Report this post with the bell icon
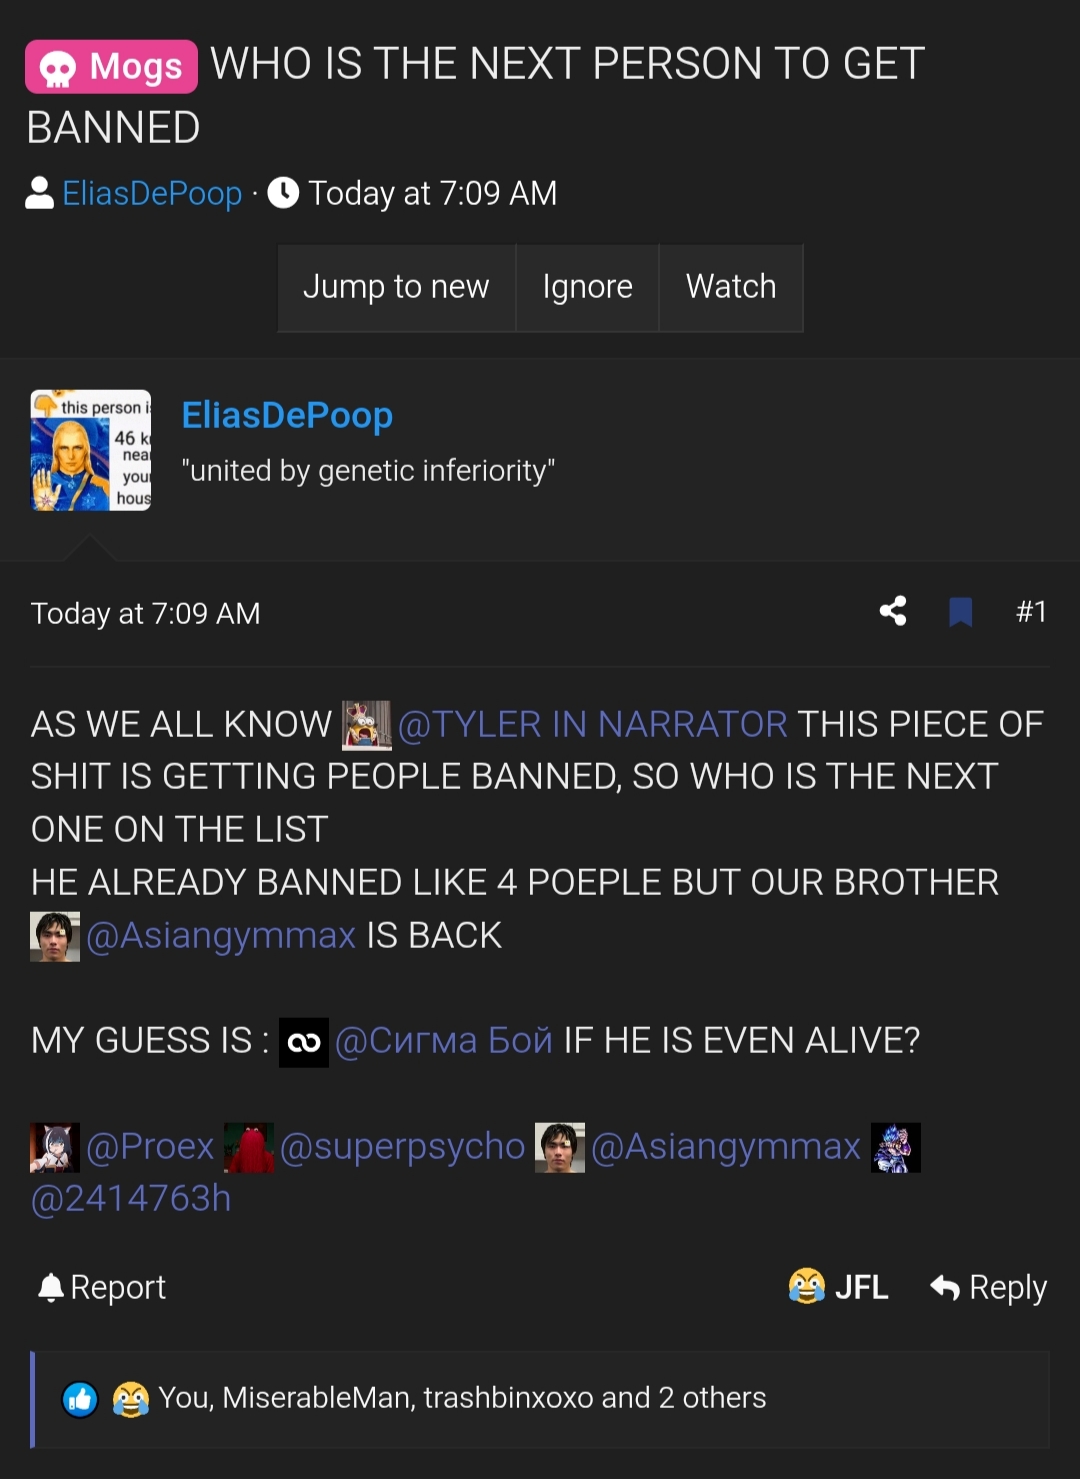 point(102,1287)
